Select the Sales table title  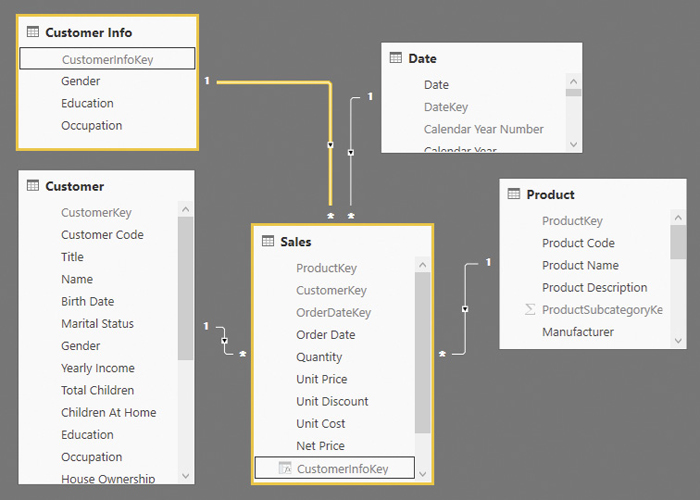coord(296,242)
